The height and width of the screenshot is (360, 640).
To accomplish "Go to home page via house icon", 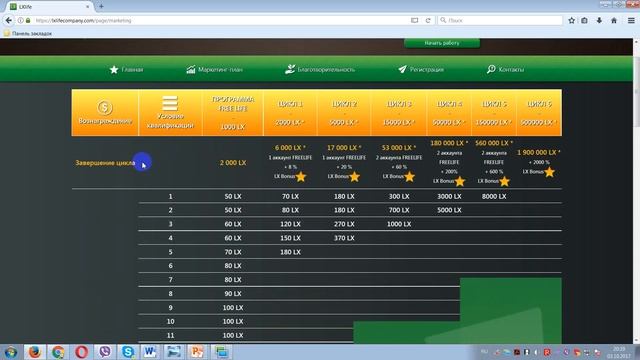I will click(614, 20).
